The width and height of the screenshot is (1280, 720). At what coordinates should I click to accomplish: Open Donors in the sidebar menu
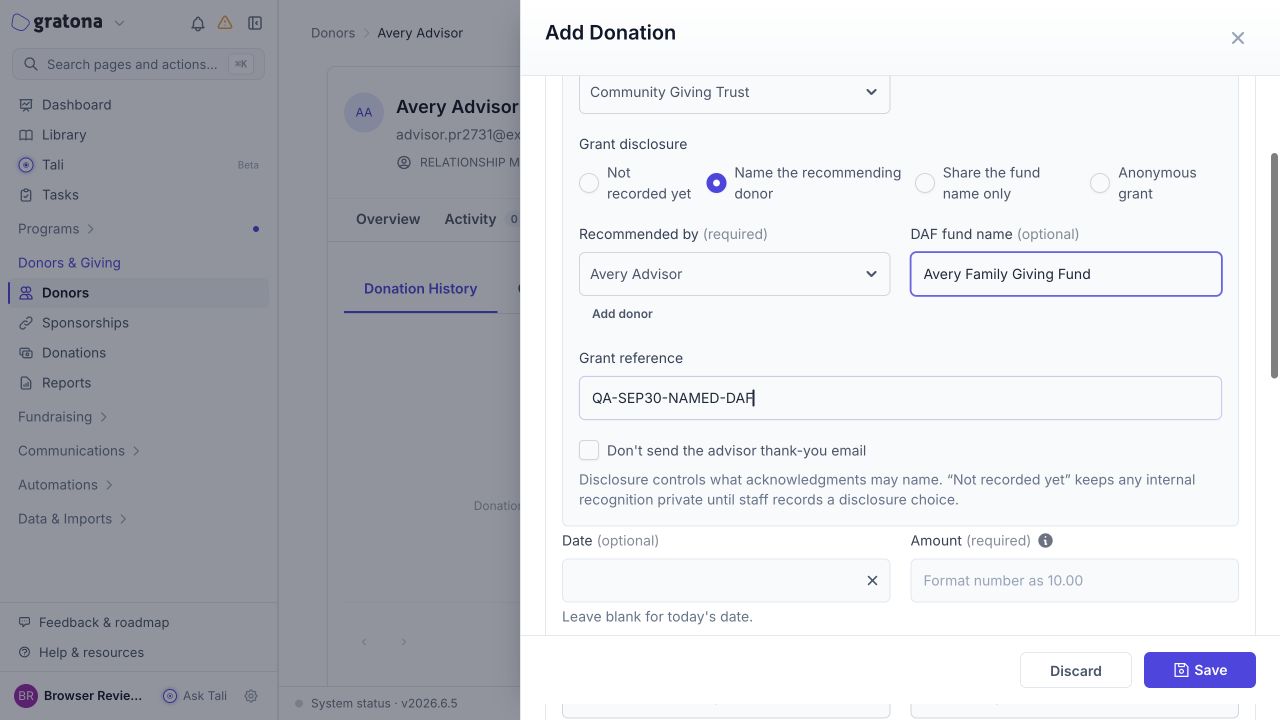pyautogui.click(x=139, y=293)
